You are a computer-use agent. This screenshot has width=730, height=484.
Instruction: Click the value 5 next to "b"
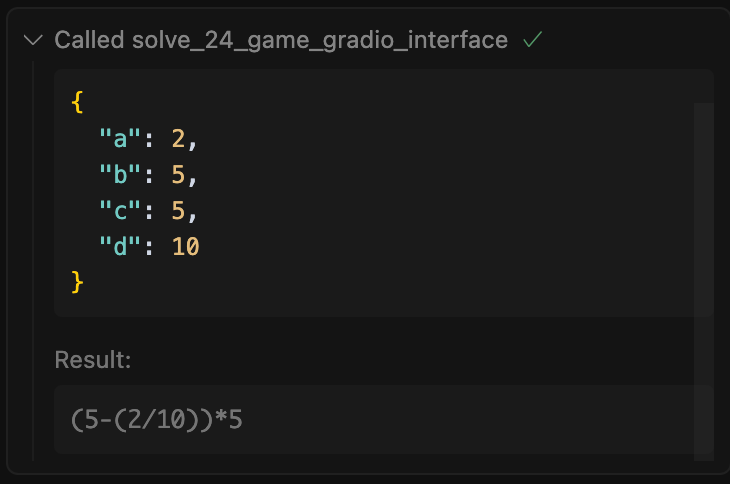[x=178, y=175]
